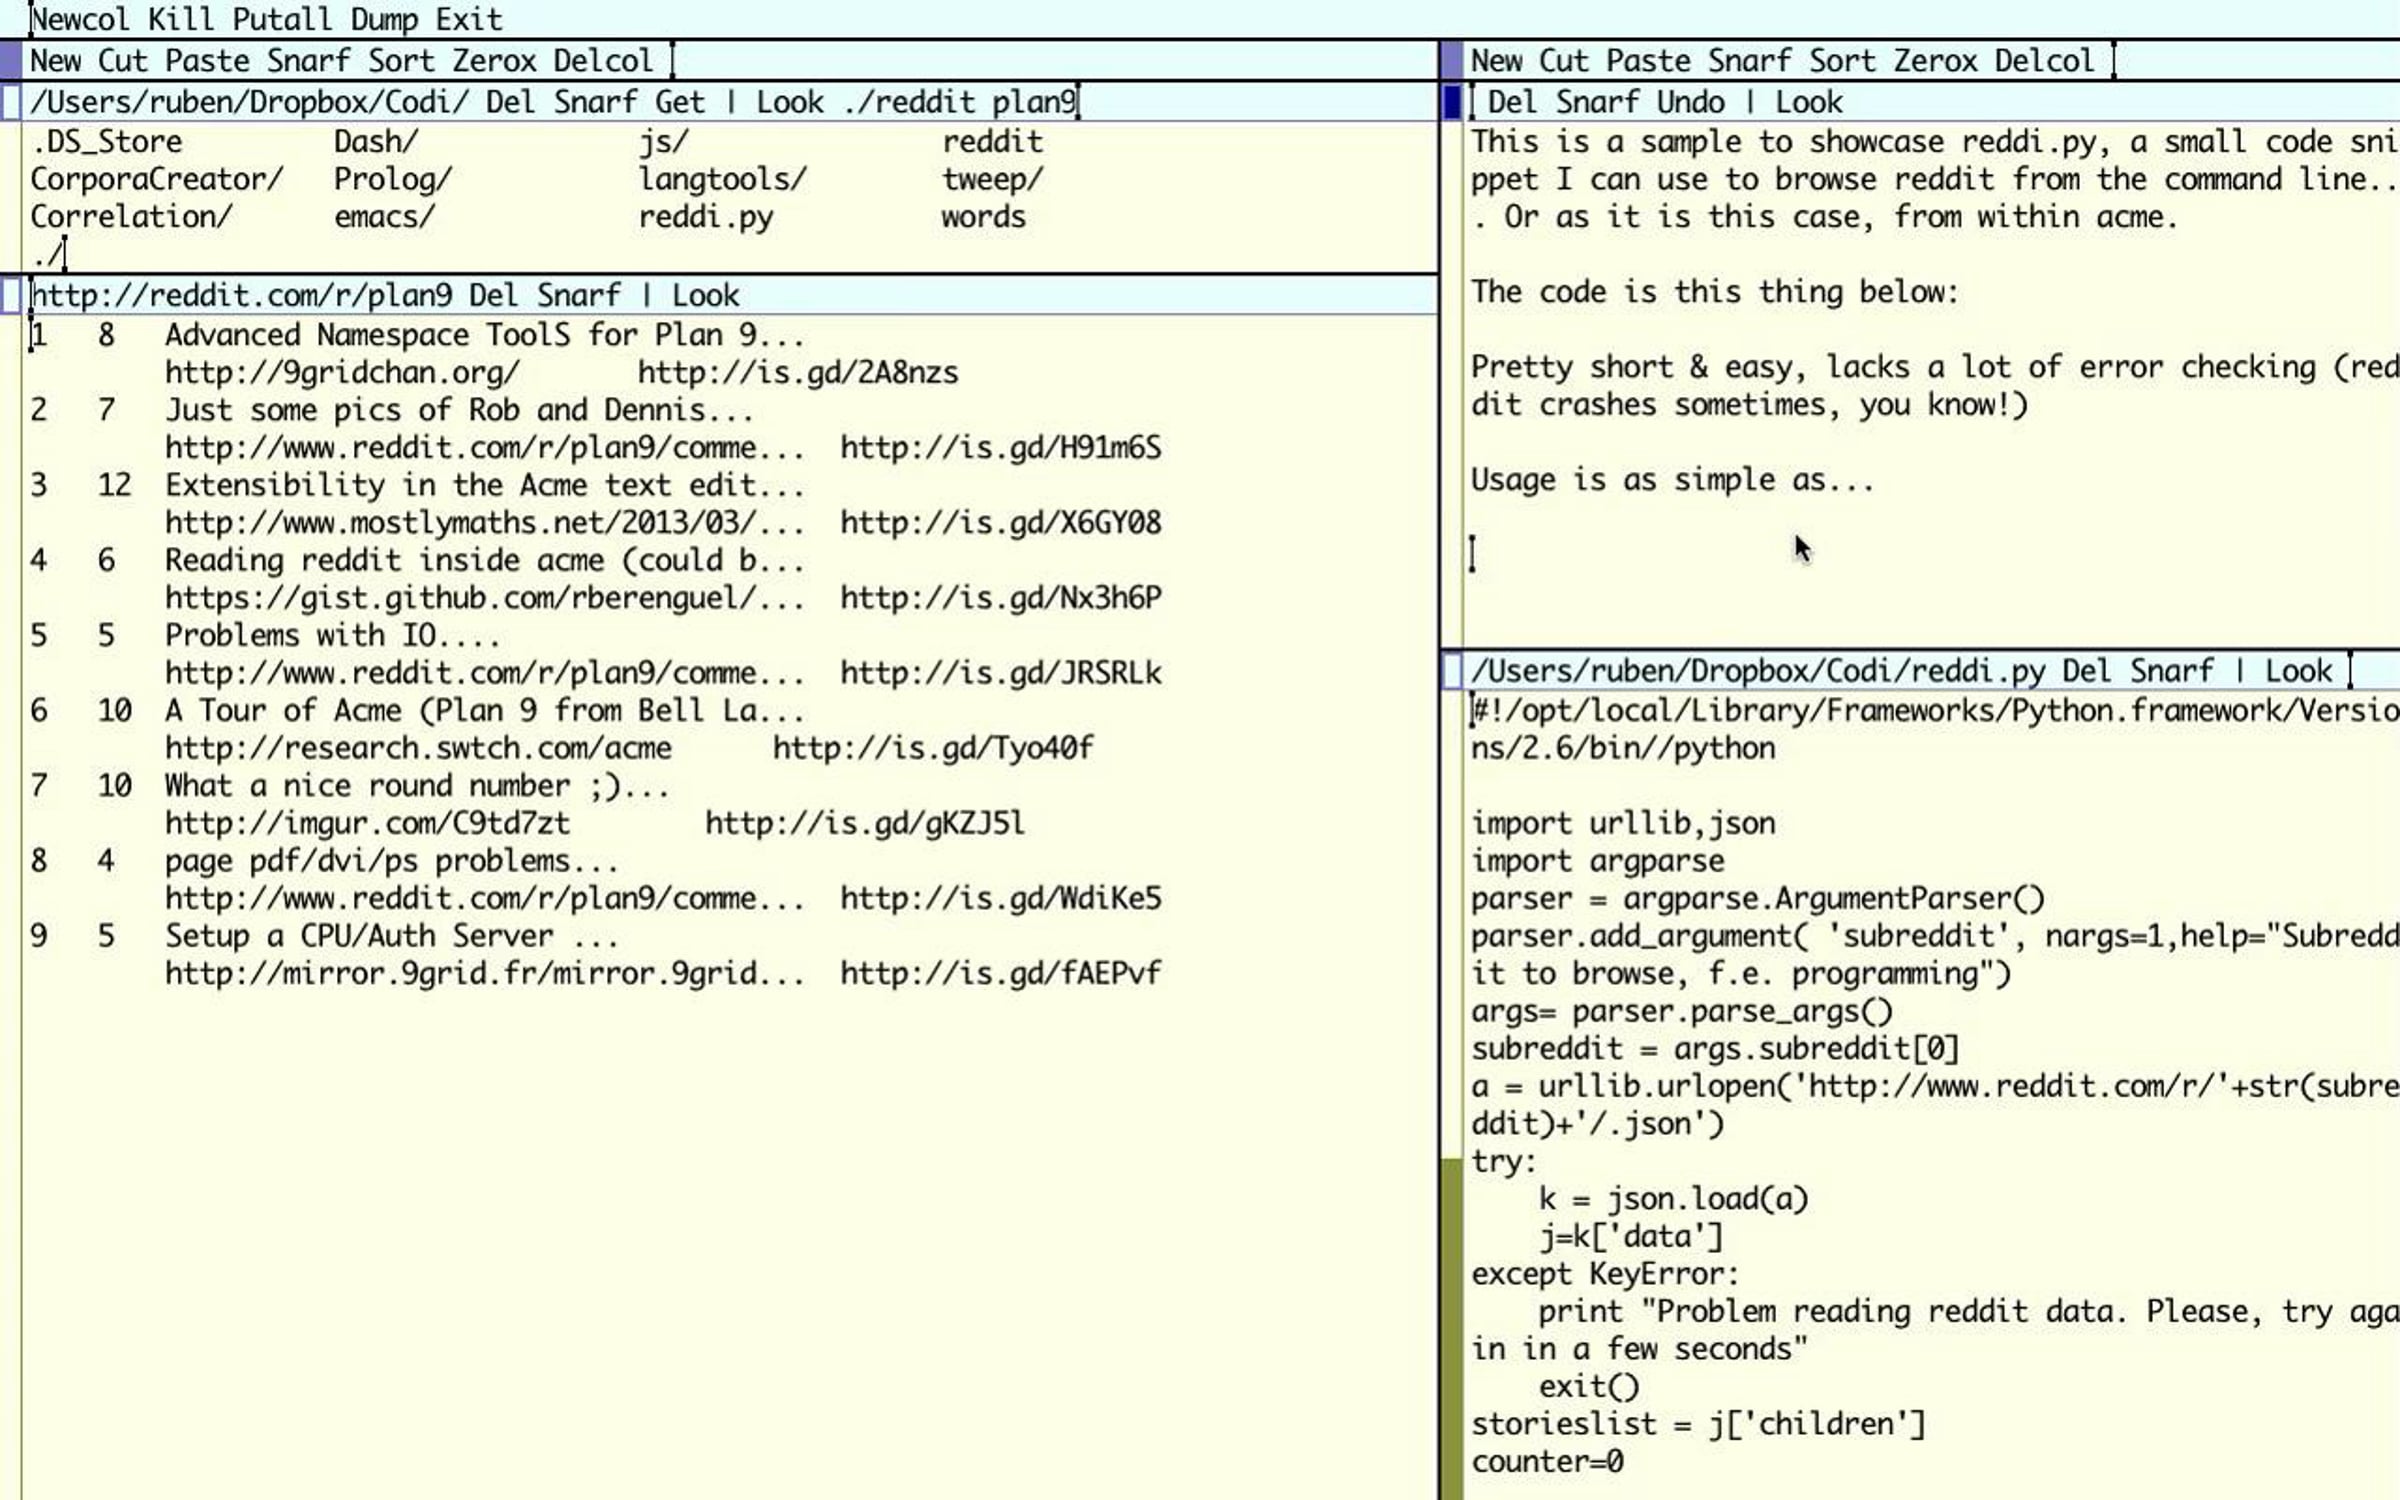The height and width of the screenshot is (1500, 2400).
Task: Click Del in the reddi.py window tag
Action: (x=2087, y=670)
